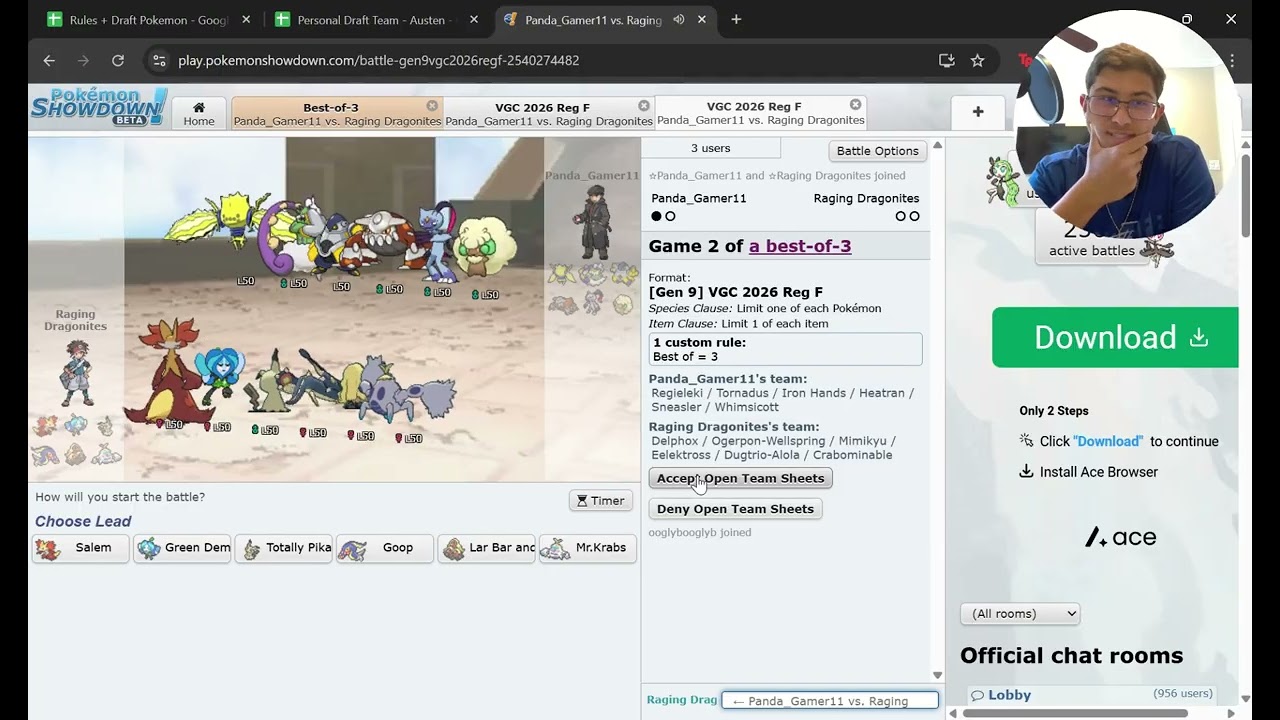Choose Lar Bar and as lead

[486, 548]
